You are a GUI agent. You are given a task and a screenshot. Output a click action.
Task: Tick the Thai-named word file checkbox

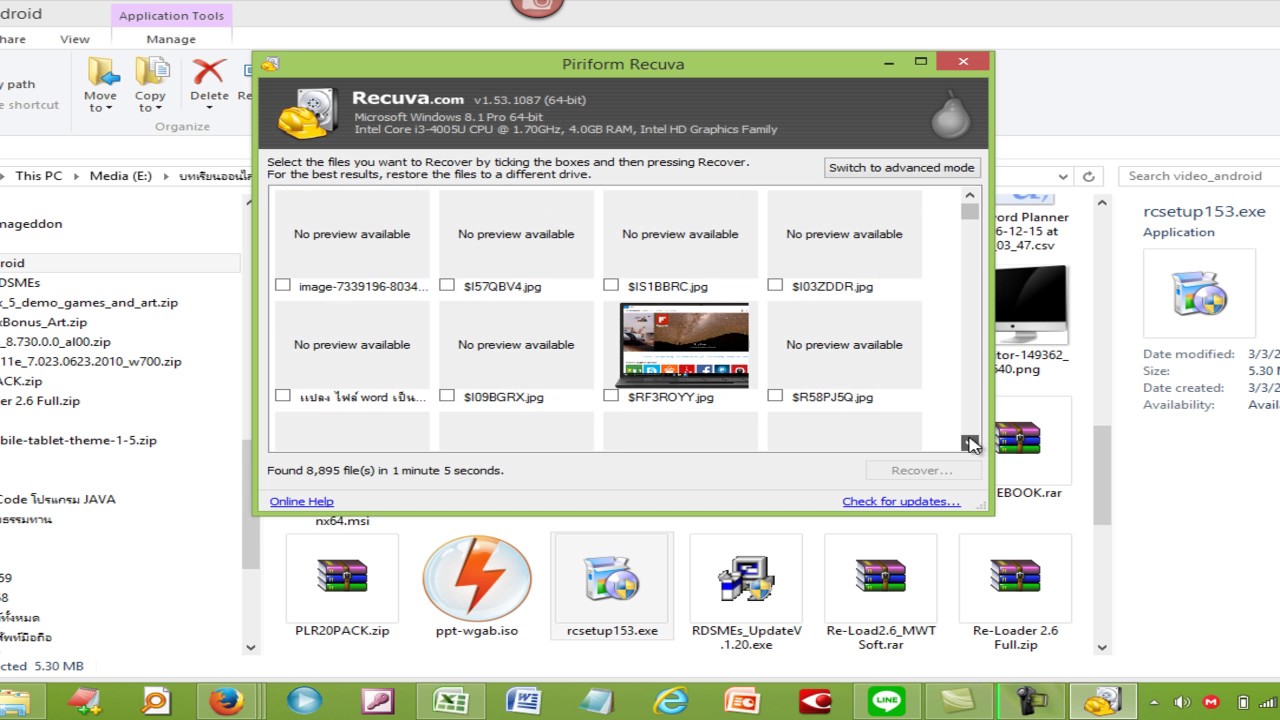pyautogui.click(x=283, y=396)
